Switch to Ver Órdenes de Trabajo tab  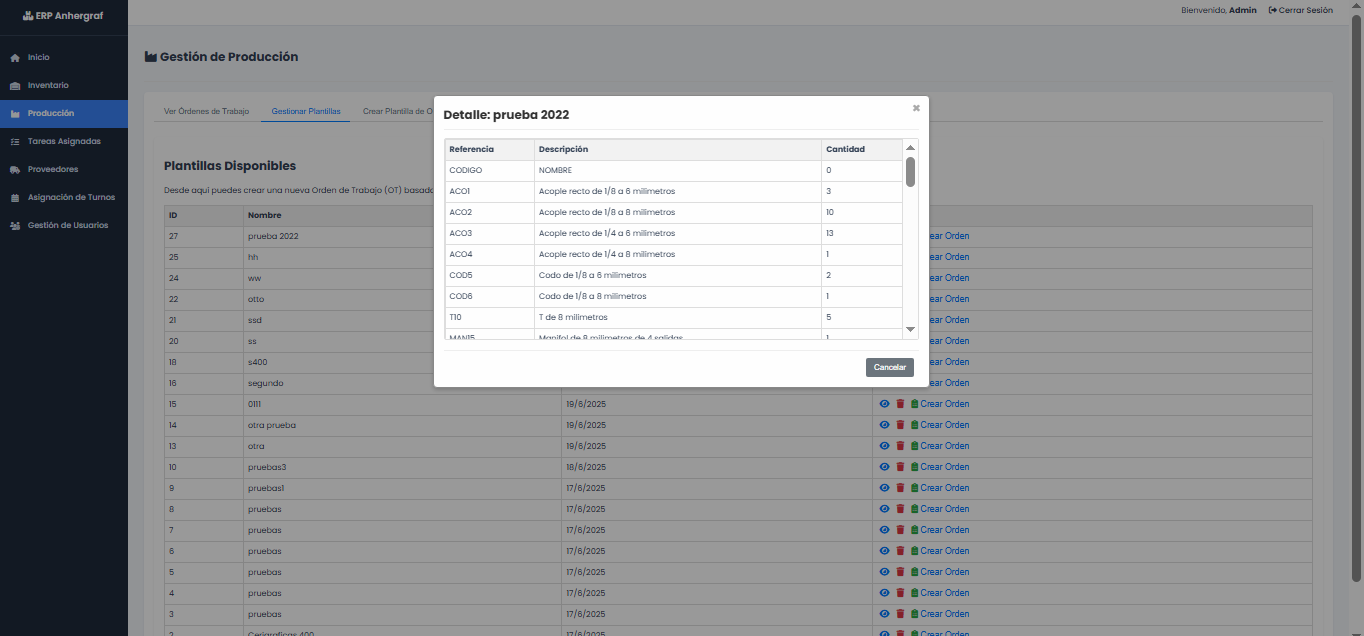(206, 112)
